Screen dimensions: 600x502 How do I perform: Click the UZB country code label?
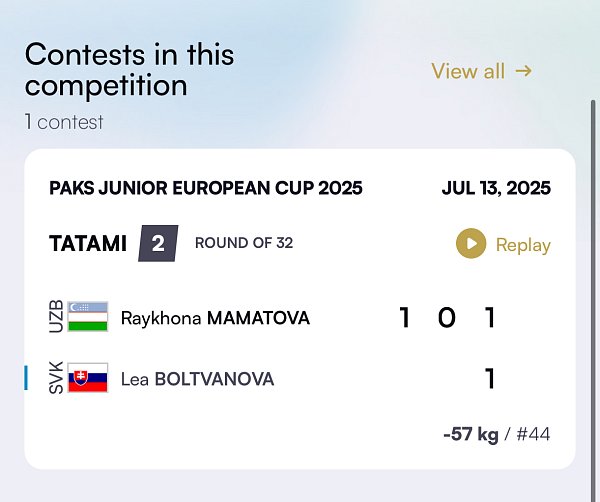coord(56,316)
